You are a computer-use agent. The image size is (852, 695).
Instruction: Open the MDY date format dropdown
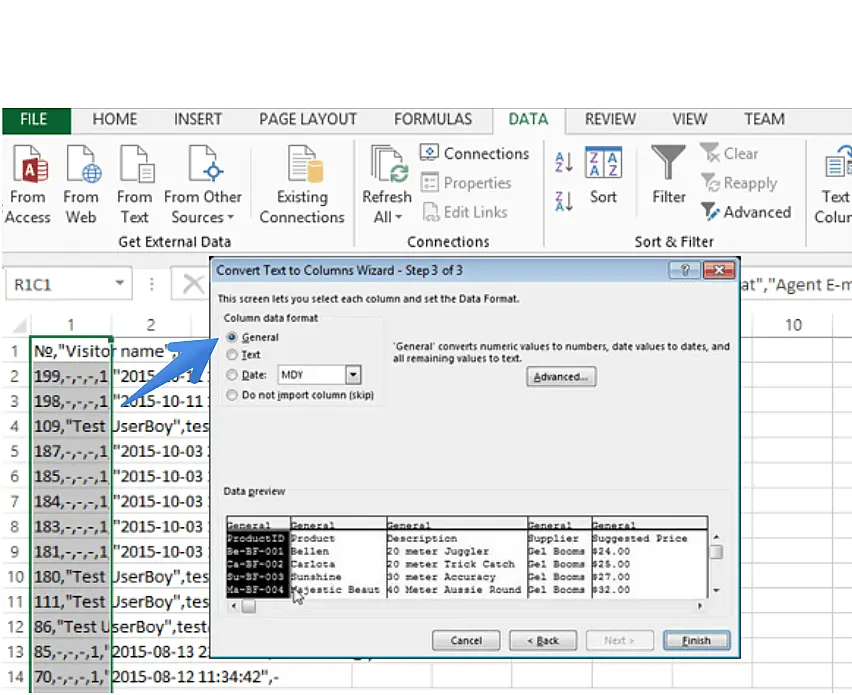[x=353, y=375]
